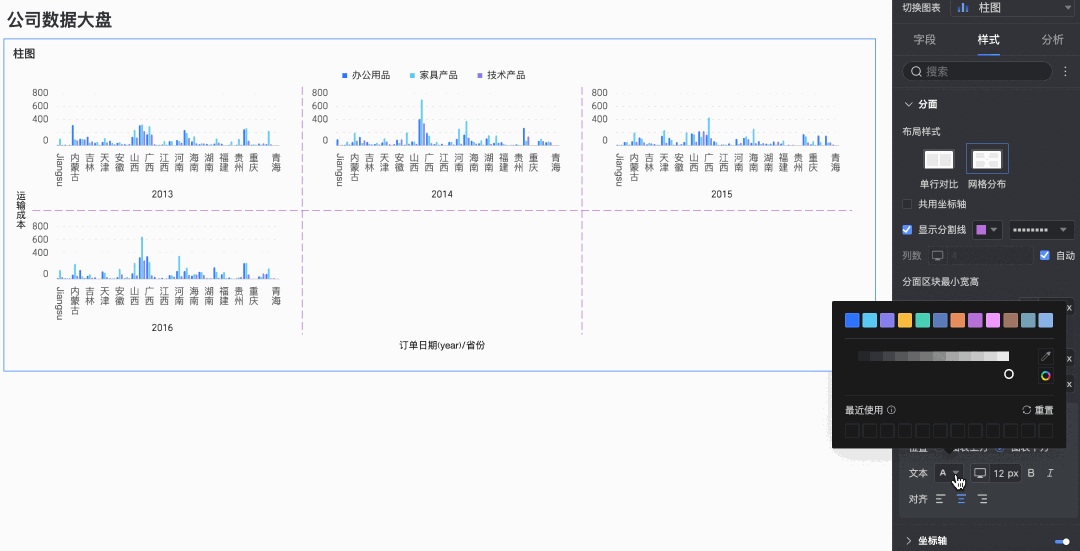The height and width of the screenshot is (551, 1080).
Task: Click the 办公用品 legend item
Action: [366, 75]
